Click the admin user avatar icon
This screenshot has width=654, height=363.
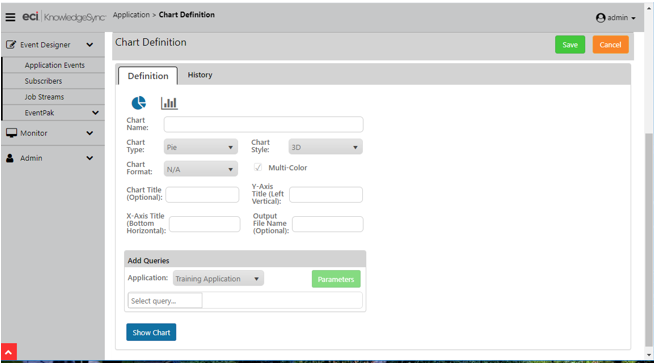[x=600, y=18]
